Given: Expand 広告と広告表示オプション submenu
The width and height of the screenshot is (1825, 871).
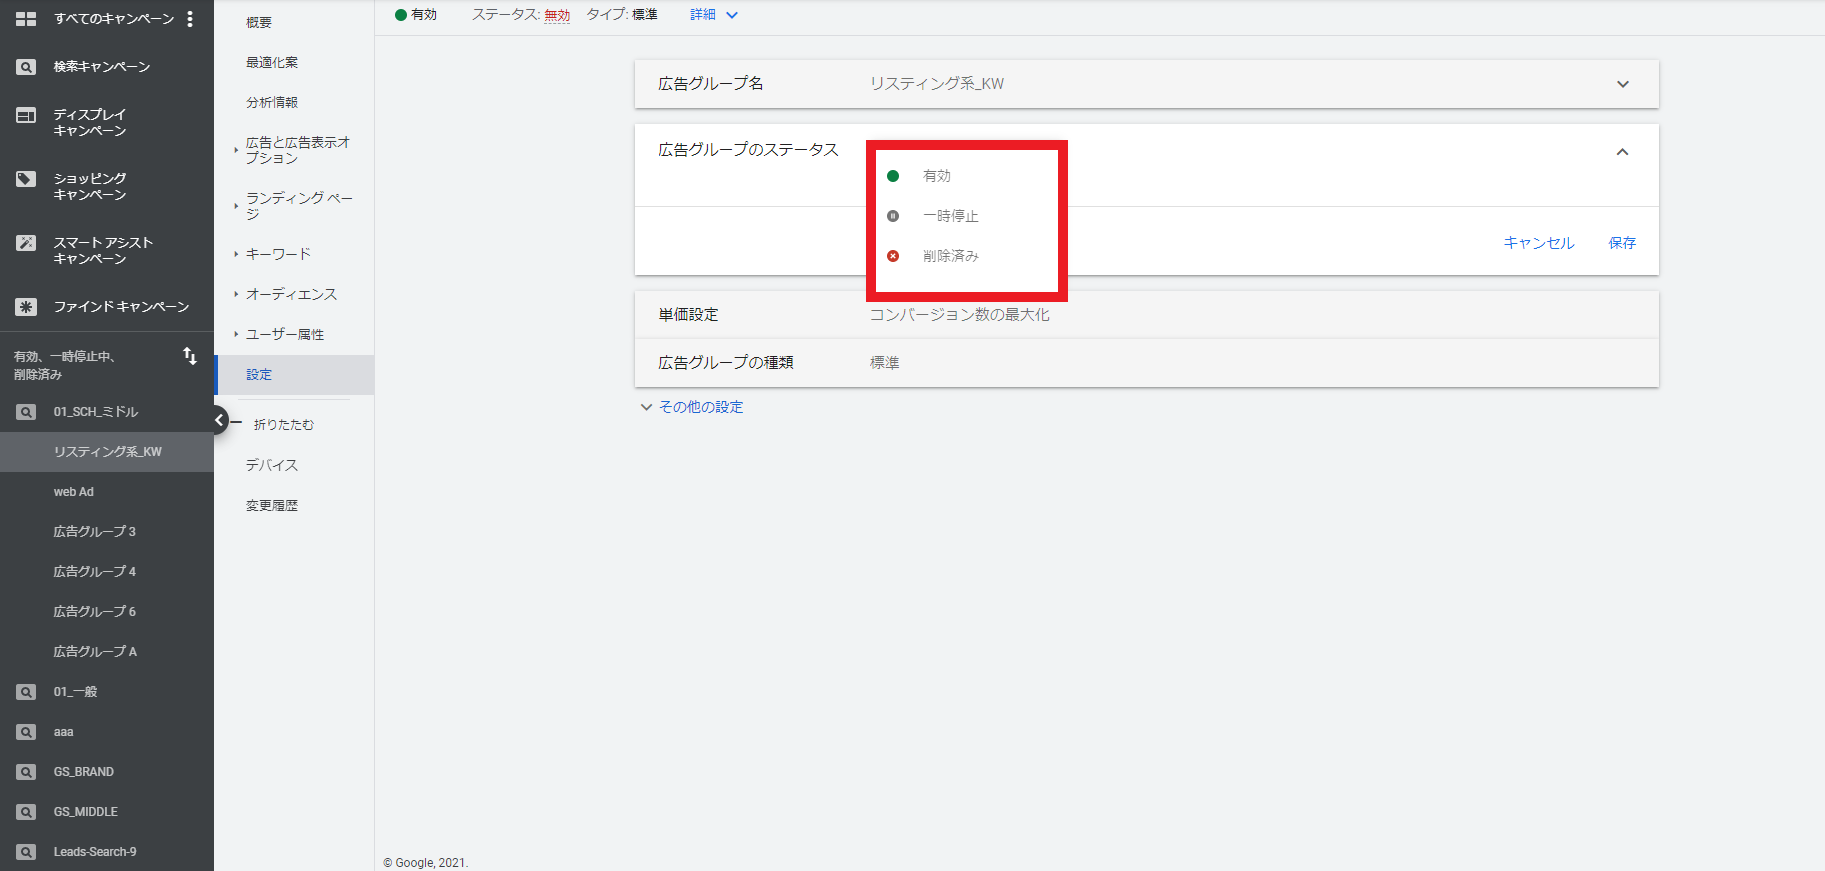Looking at the screenshot, I should (x=297, y=150).
